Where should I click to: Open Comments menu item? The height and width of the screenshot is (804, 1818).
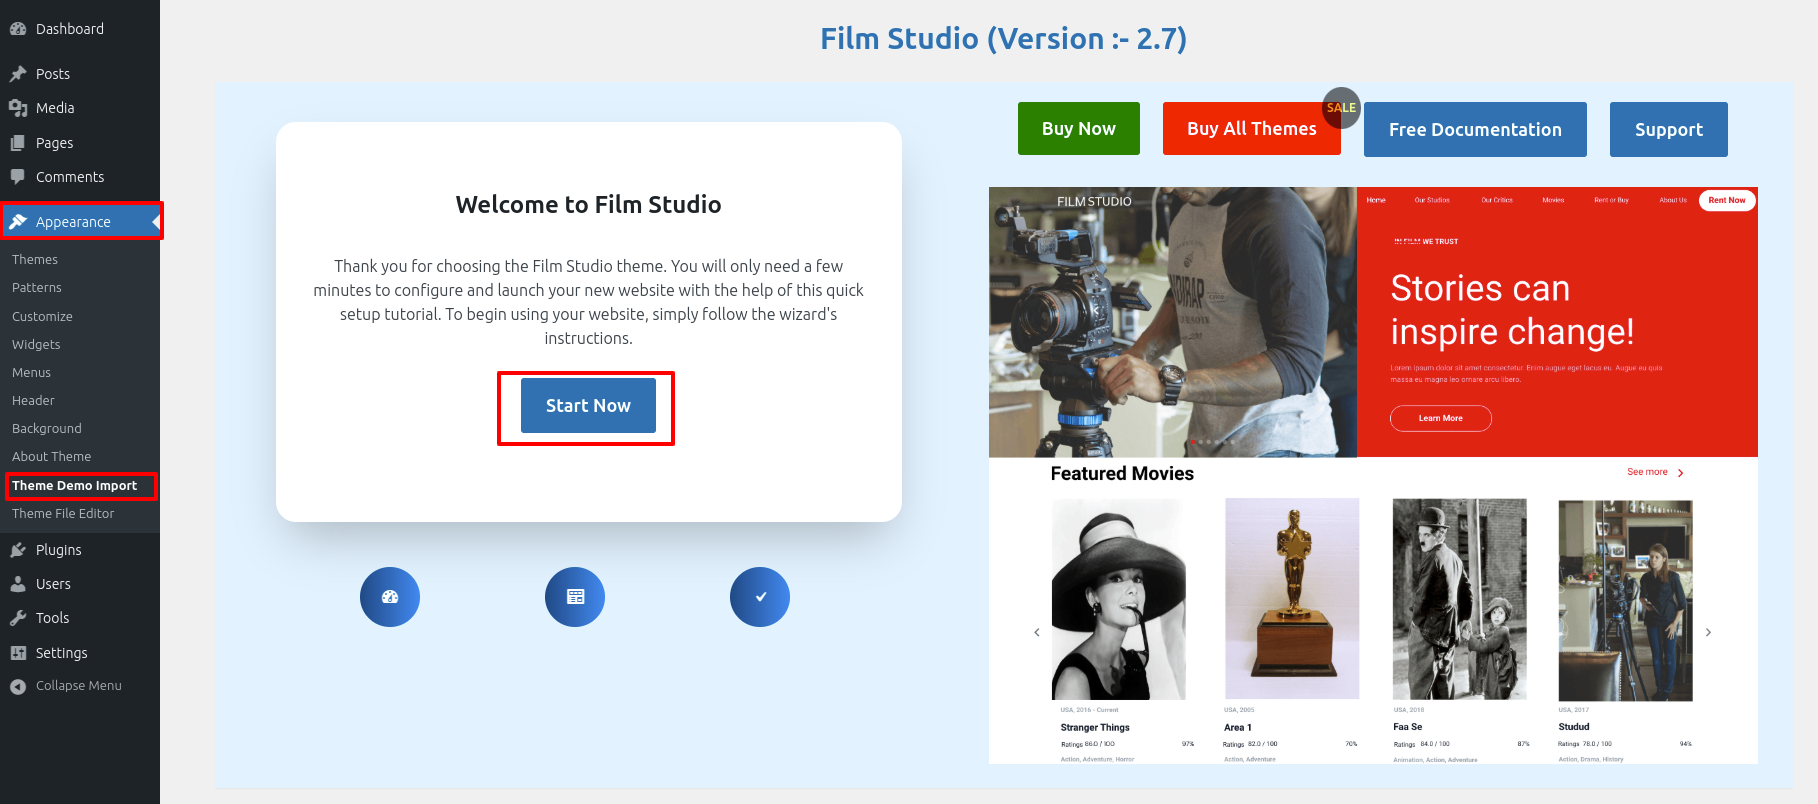coord(80,177)
